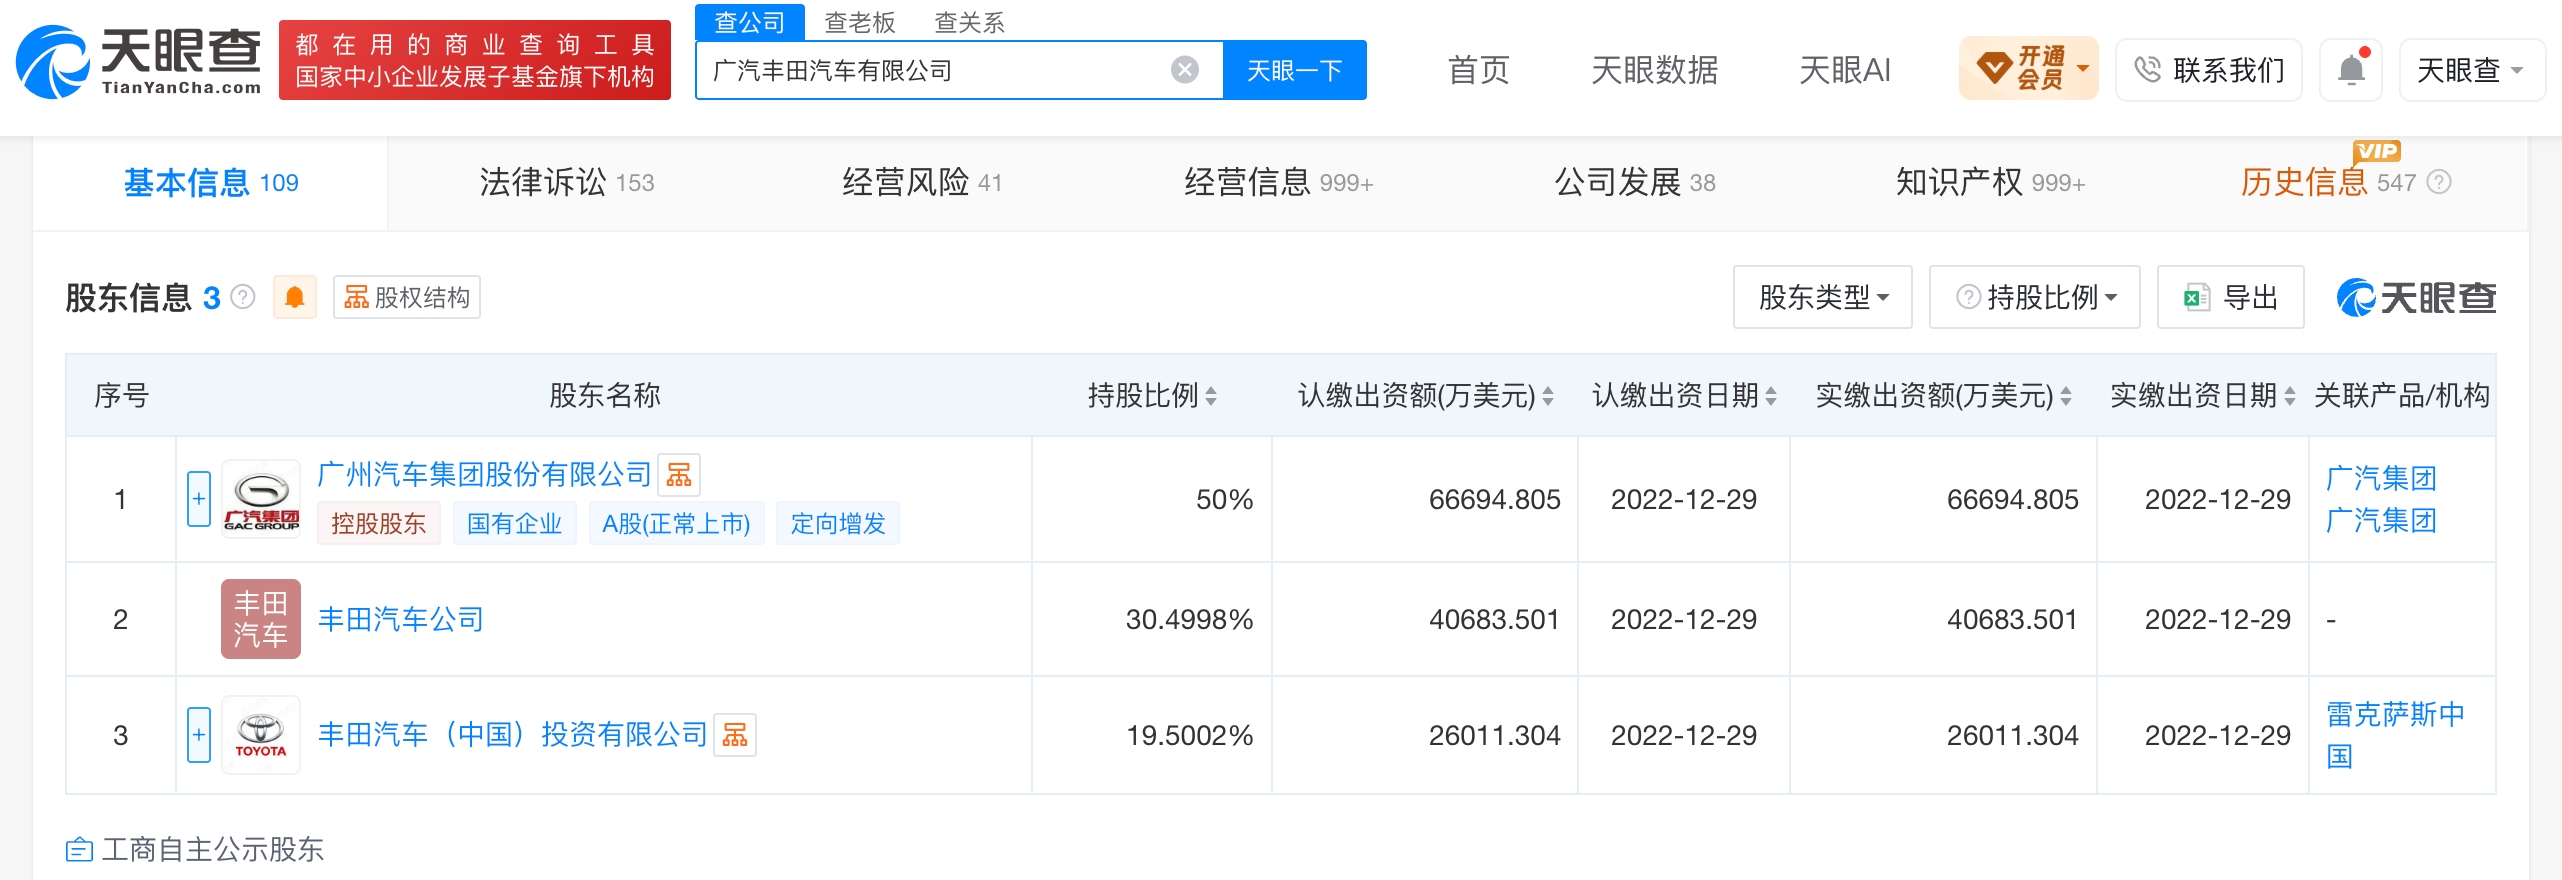Open the notification bell in the header
2562x880 pixels.
(x=2352, y=70)
